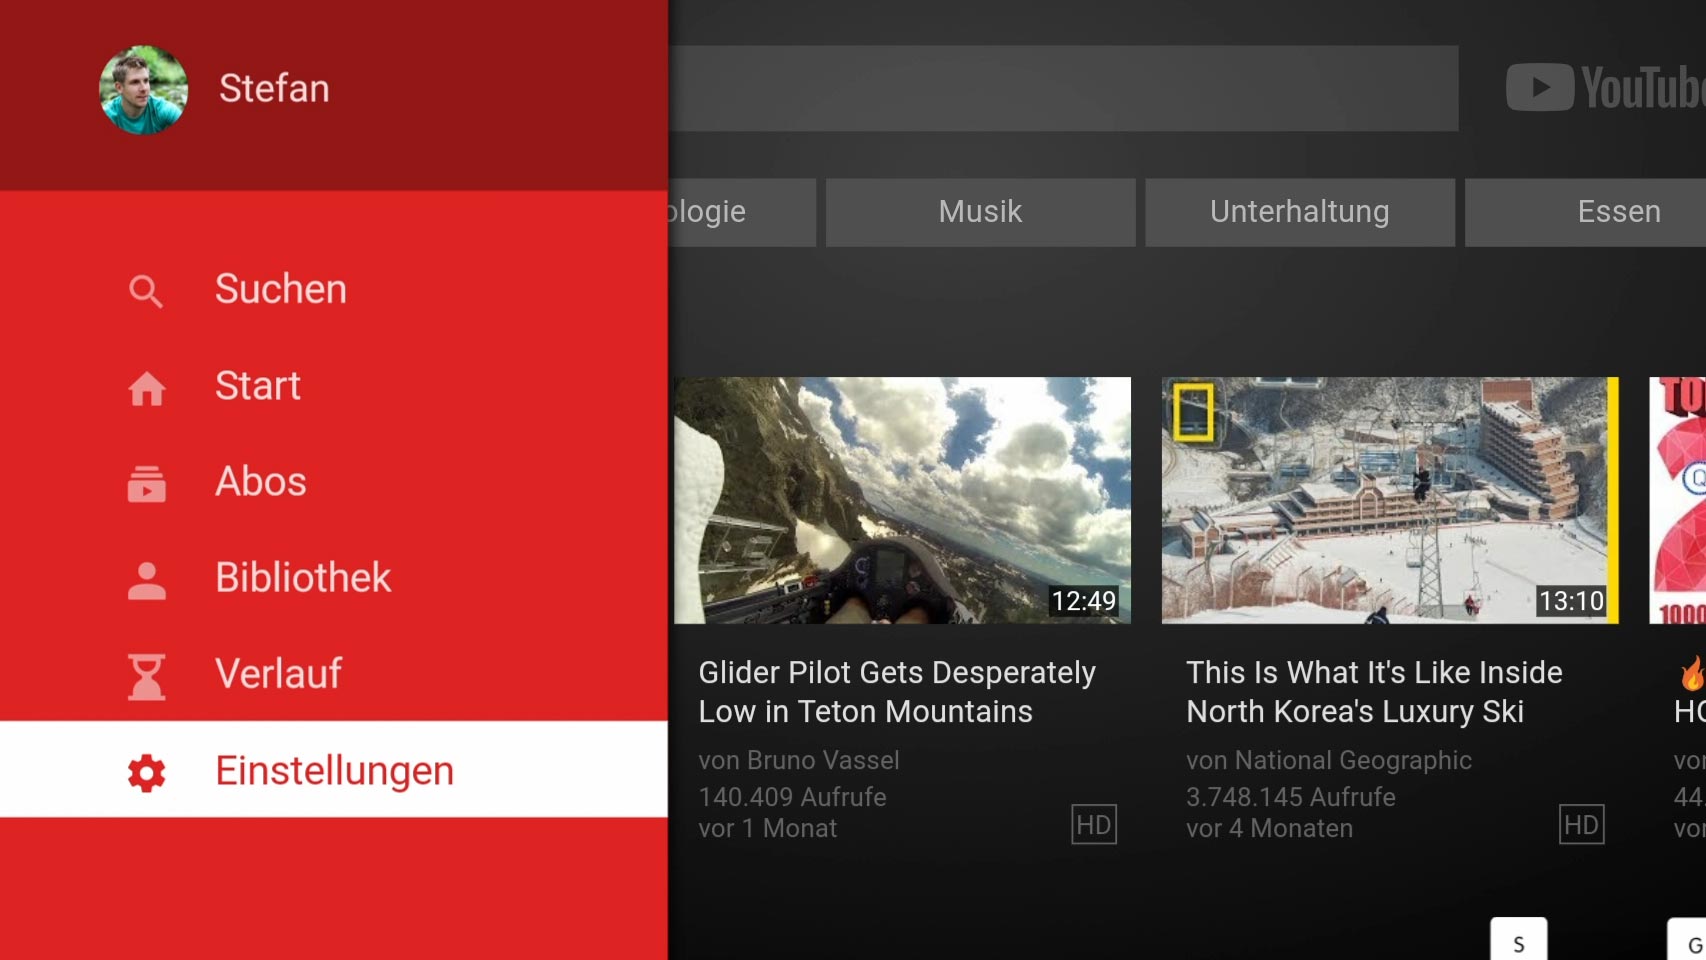Click the Stefan account name
Image resolution: width=1706 pixels, height=960 pixels.
tap(274, 89)
